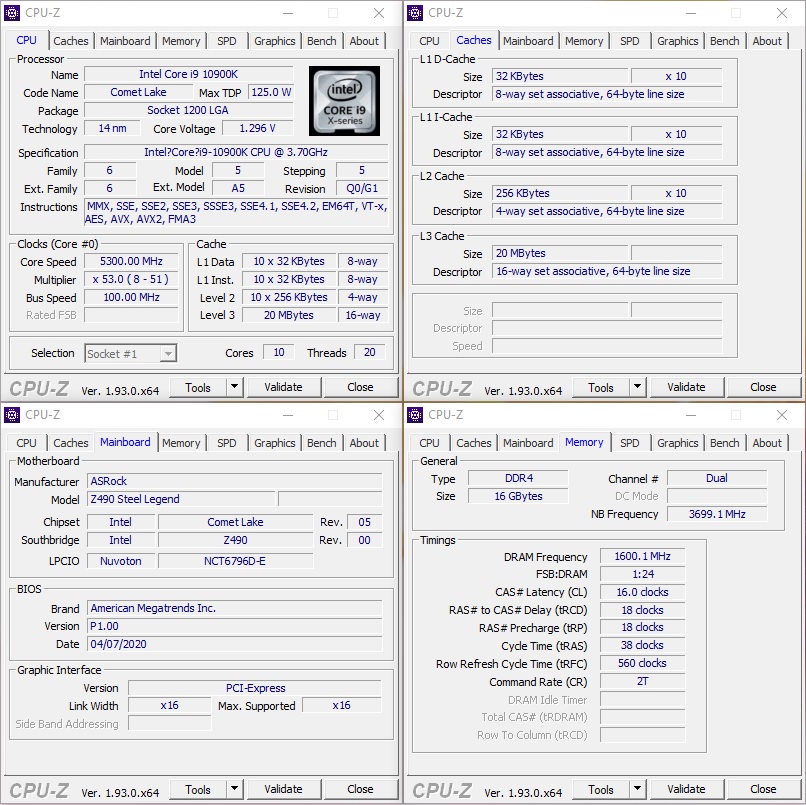Image resolution: width=806 pixels, height=805 pixels.
Task: Click the CPU-Z title icon in the Memory window
Action: pyautogui.click(x=416, y=415)
